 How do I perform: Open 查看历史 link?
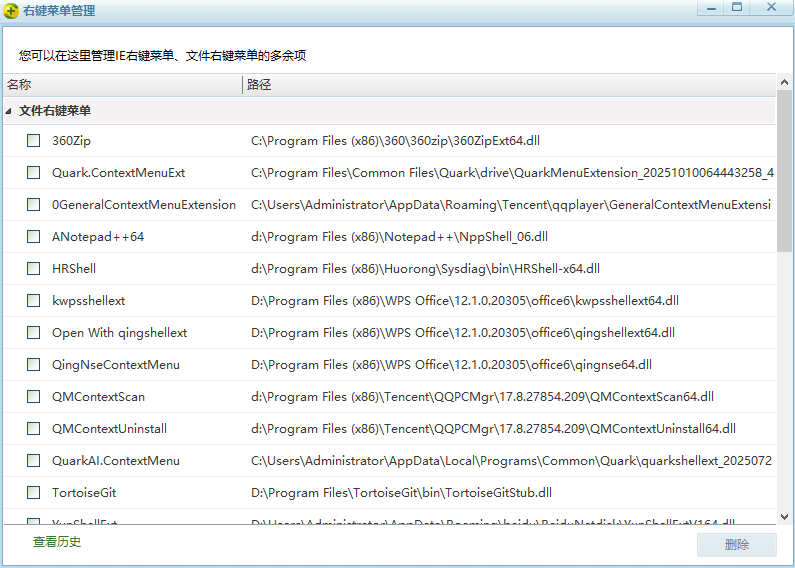point(57,542)
